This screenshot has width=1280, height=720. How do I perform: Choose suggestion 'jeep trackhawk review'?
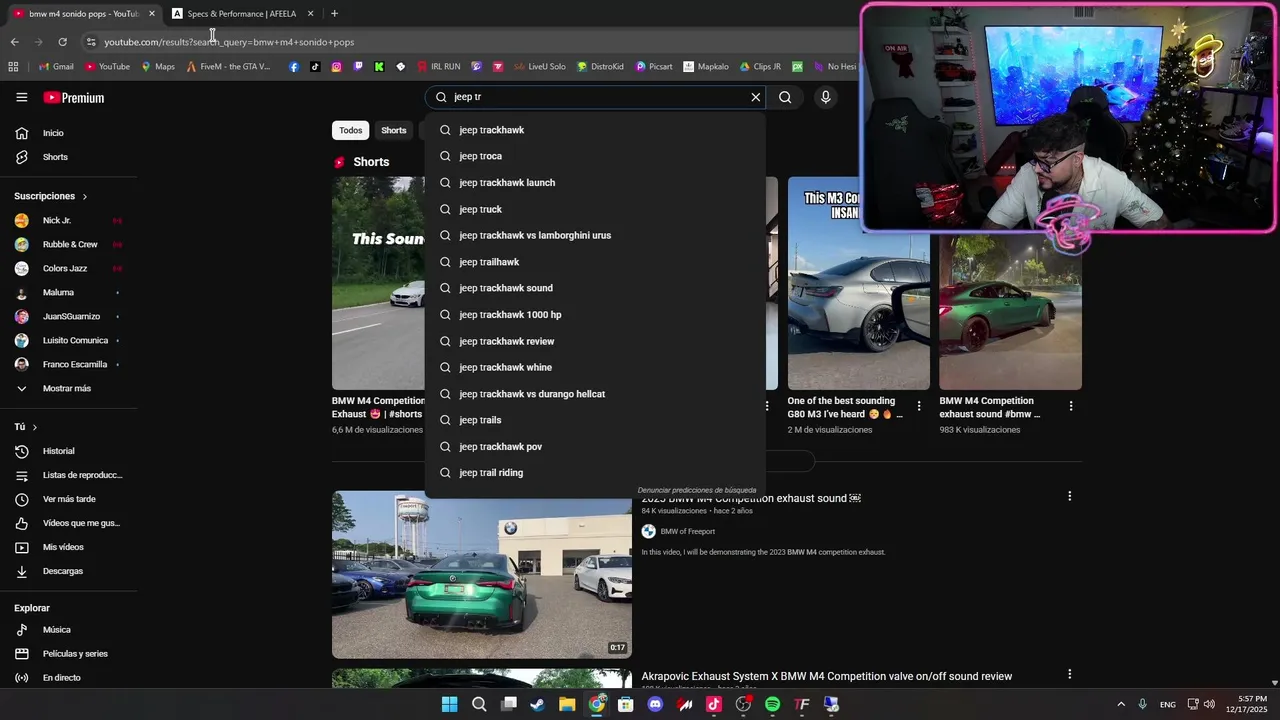[x=595, y=341]
